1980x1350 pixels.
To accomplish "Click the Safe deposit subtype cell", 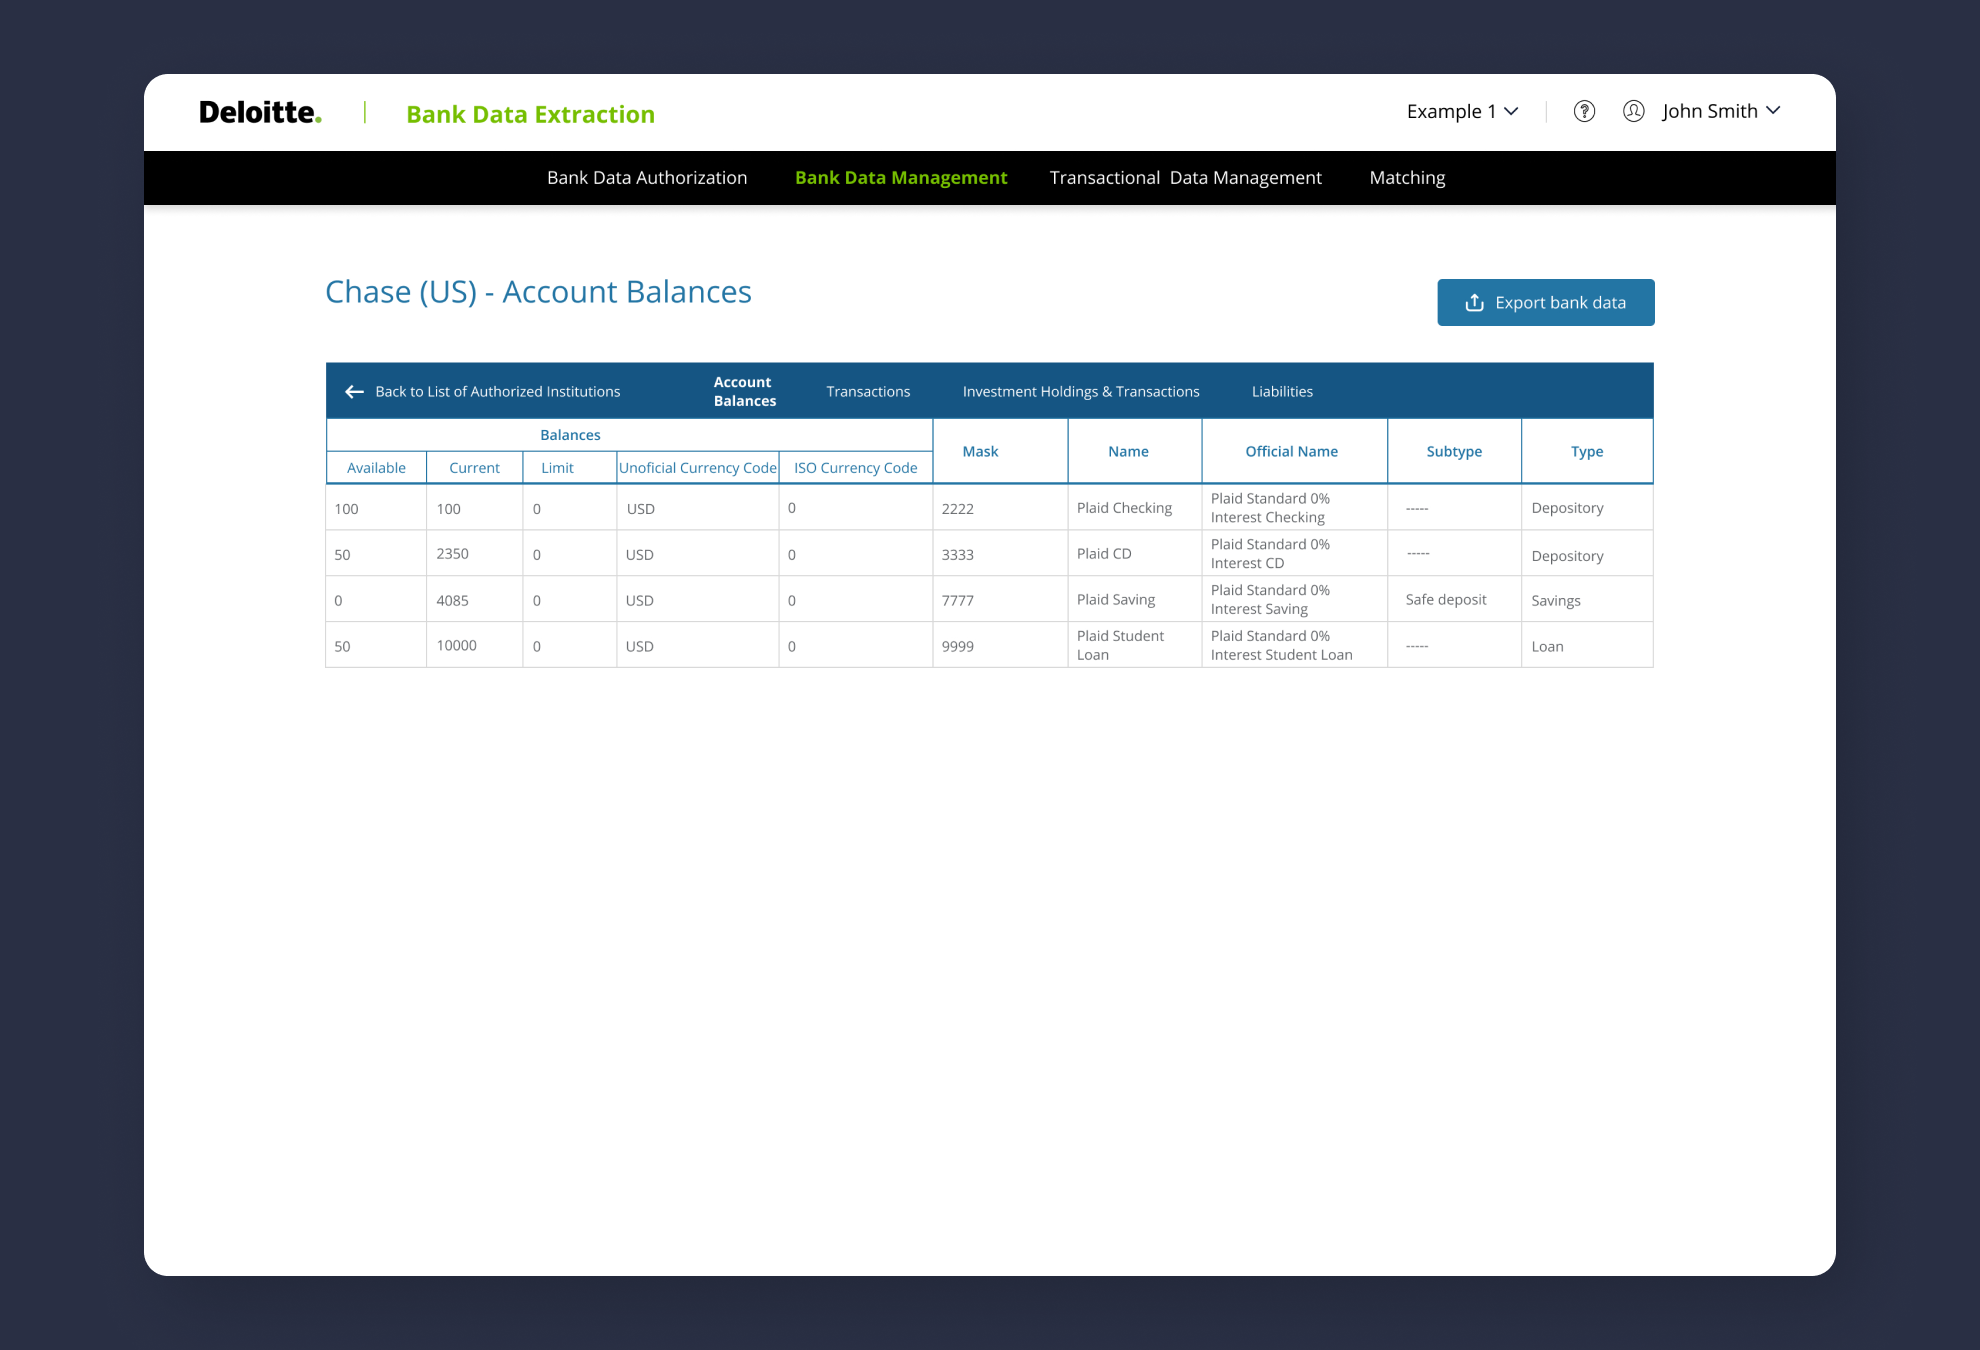I will (x=1455, y=600).
